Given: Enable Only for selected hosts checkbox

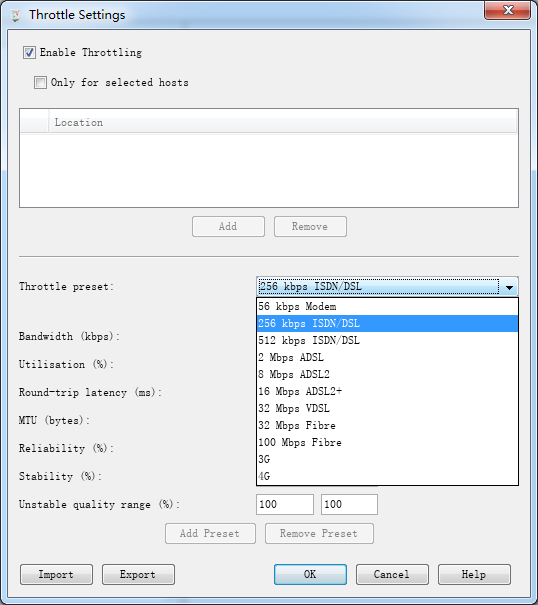Looking at the screenshot, I should (x=40, y=82).
